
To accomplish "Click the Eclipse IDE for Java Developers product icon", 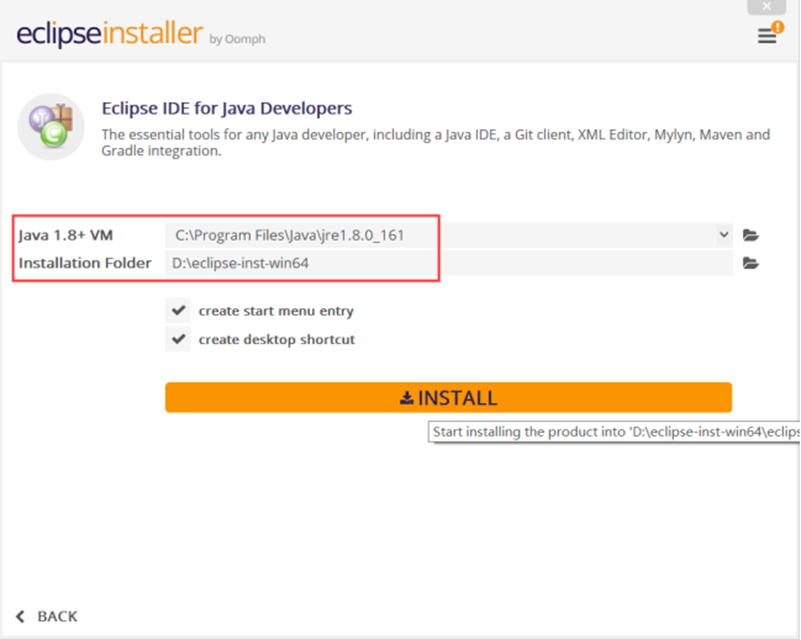I will 51,126.
